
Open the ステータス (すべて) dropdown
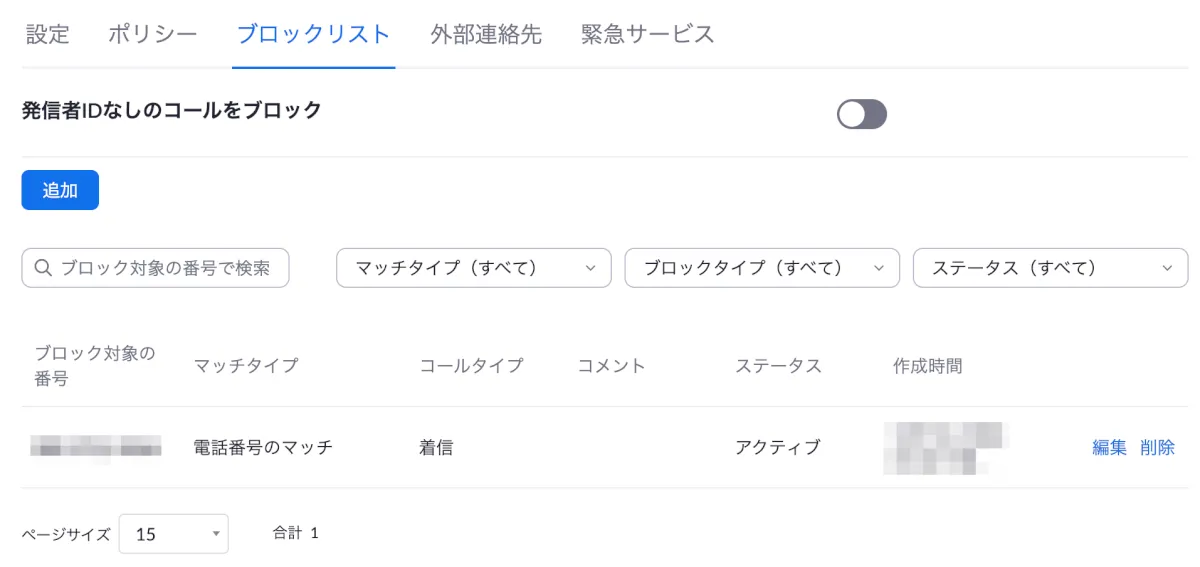tap(1050, 268)
